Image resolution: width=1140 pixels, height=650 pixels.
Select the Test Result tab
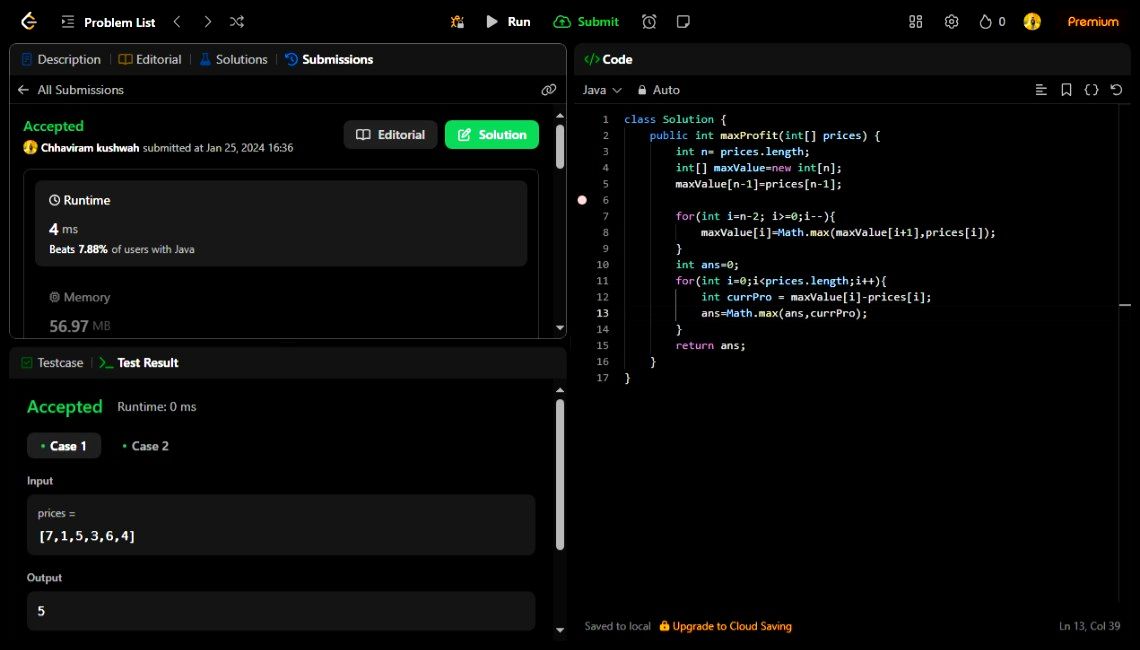click(x=139, y=363)
